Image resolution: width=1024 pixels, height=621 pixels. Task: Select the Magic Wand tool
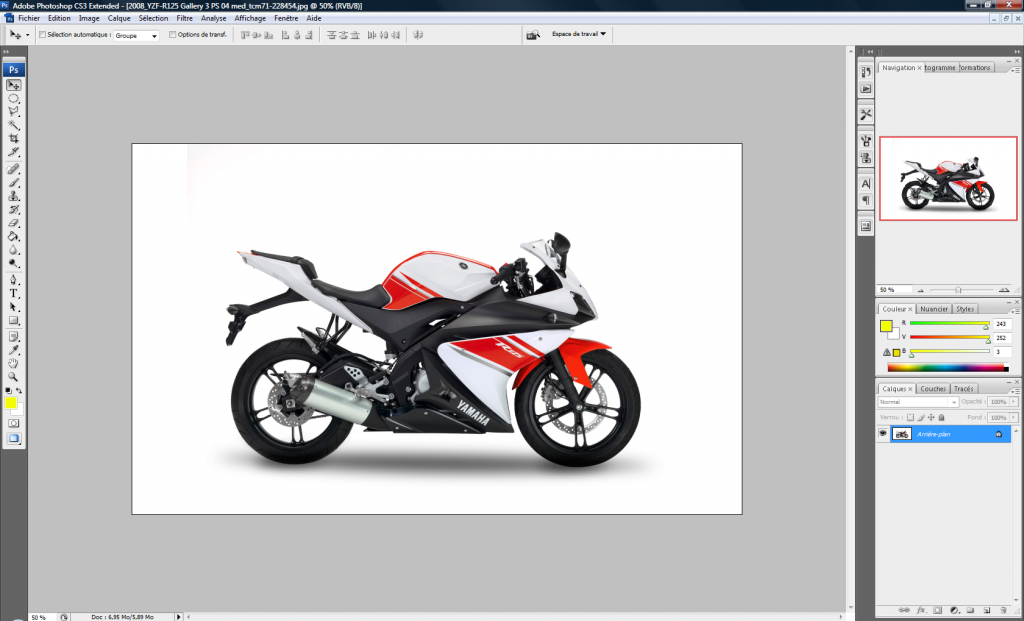pyautogui.click(x=13, y=125)
